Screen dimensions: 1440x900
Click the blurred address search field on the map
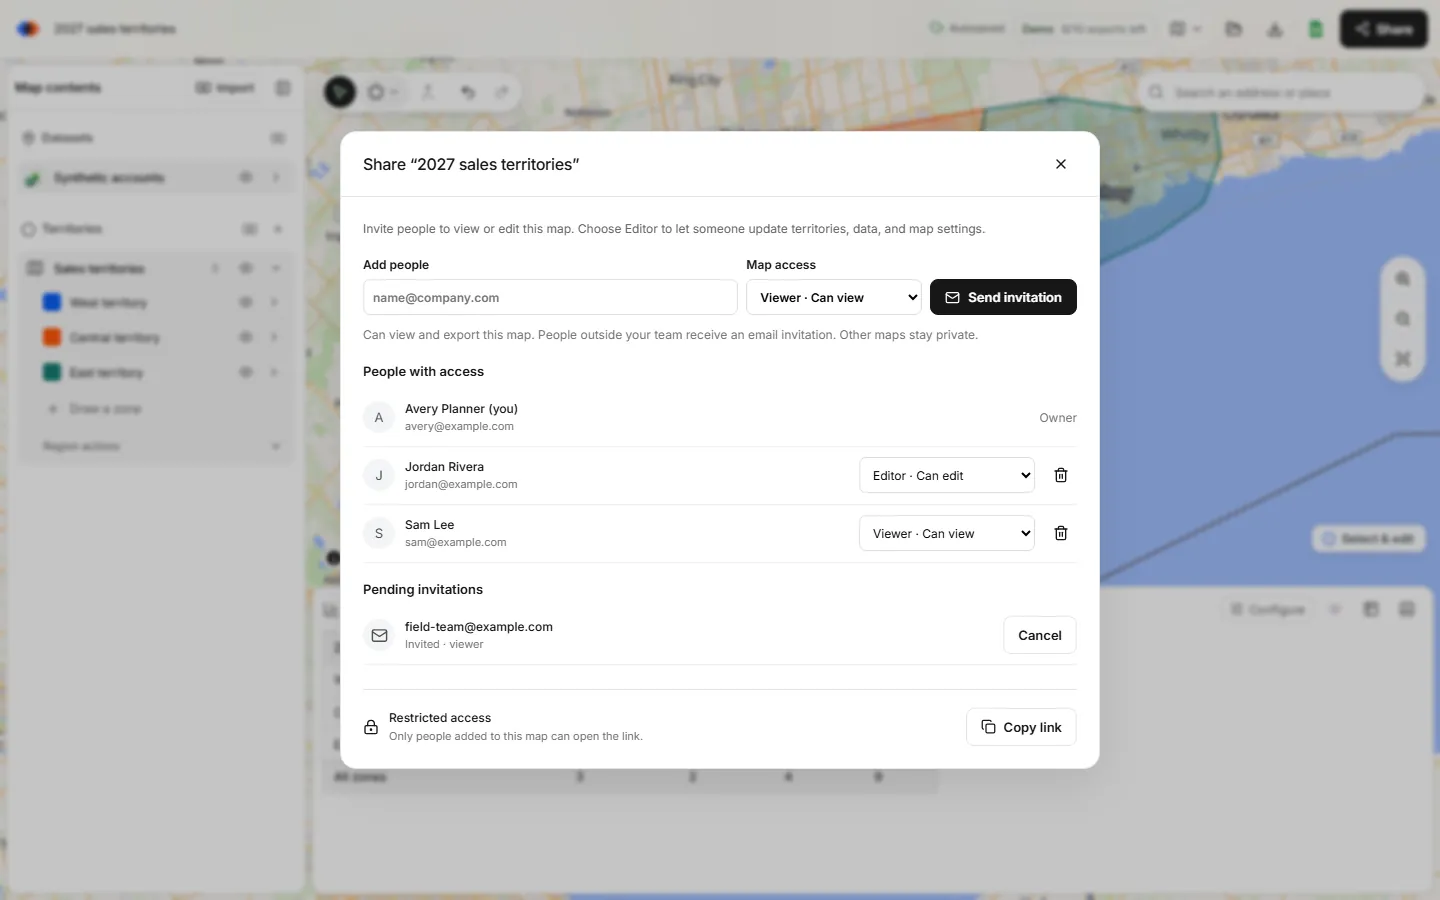click(1281, 93)
